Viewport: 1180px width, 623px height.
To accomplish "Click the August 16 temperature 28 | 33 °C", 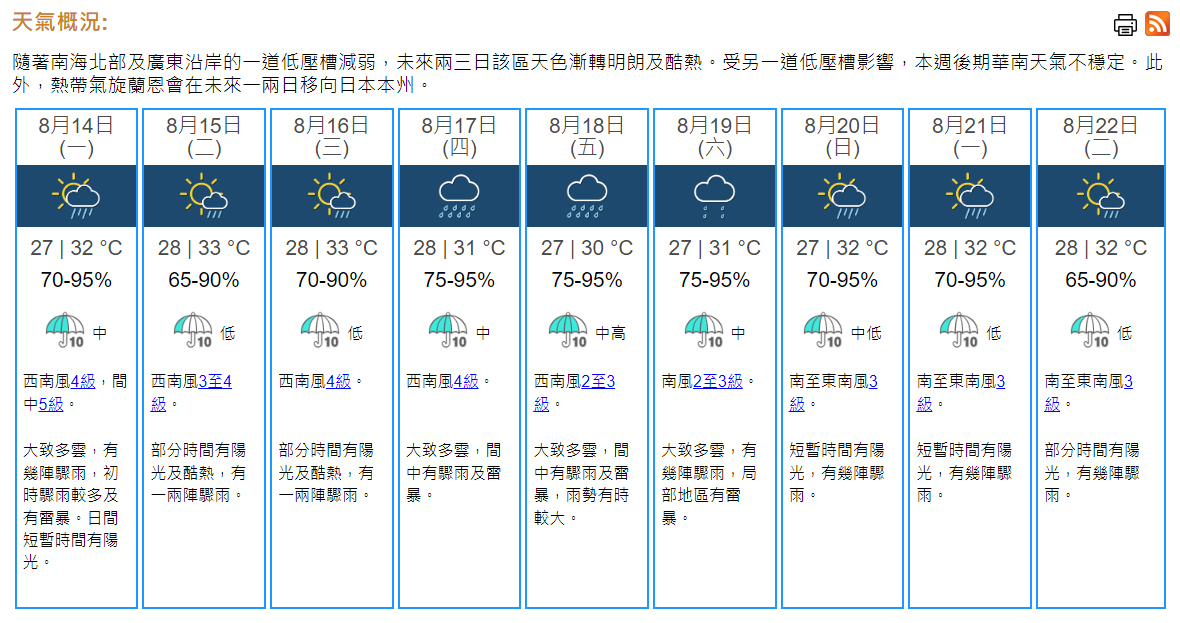I will [332, 248].
